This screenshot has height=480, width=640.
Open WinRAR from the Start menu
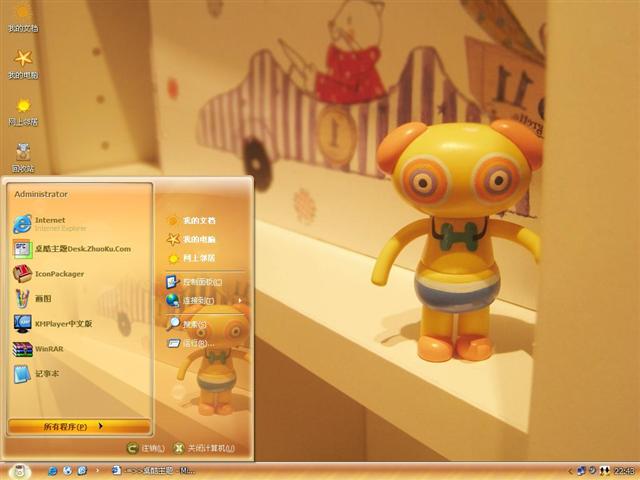tap(38, 349)
